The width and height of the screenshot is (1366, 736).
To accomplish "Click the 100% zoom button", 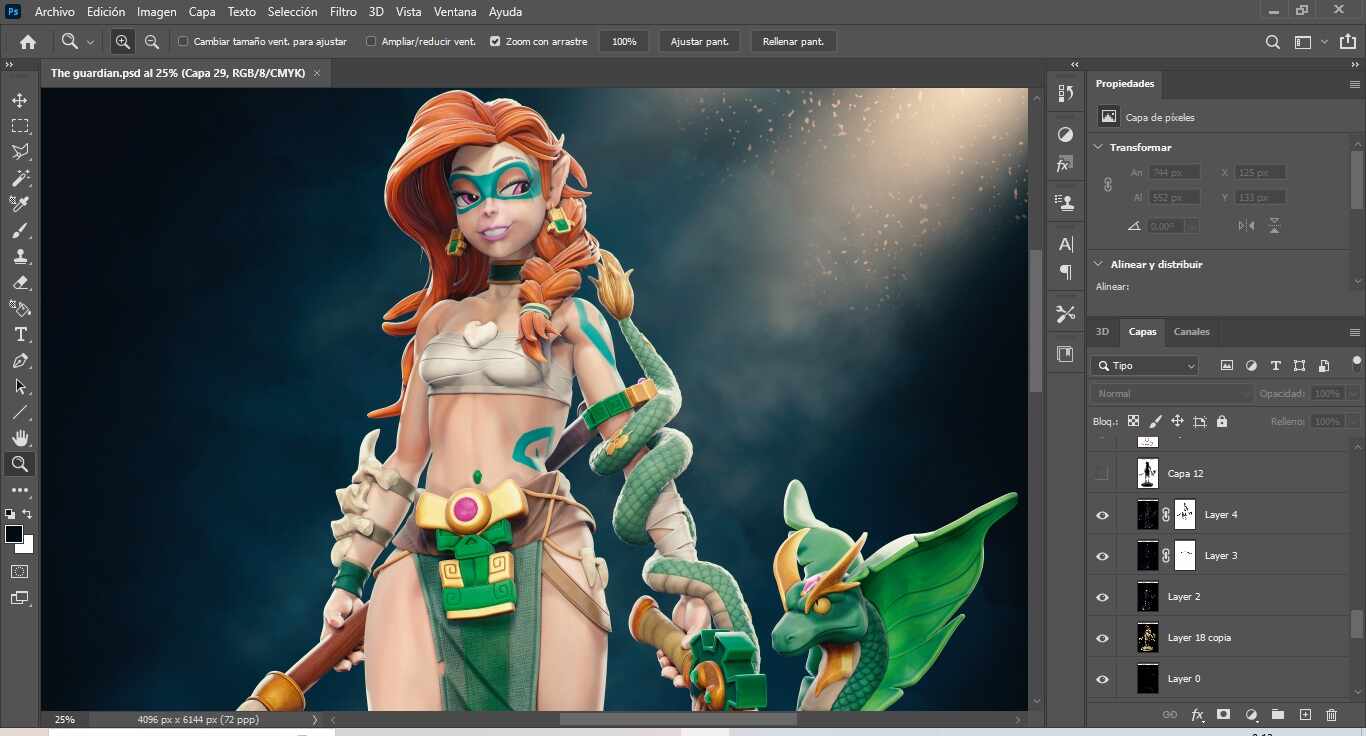I will (x=624, y=42).
